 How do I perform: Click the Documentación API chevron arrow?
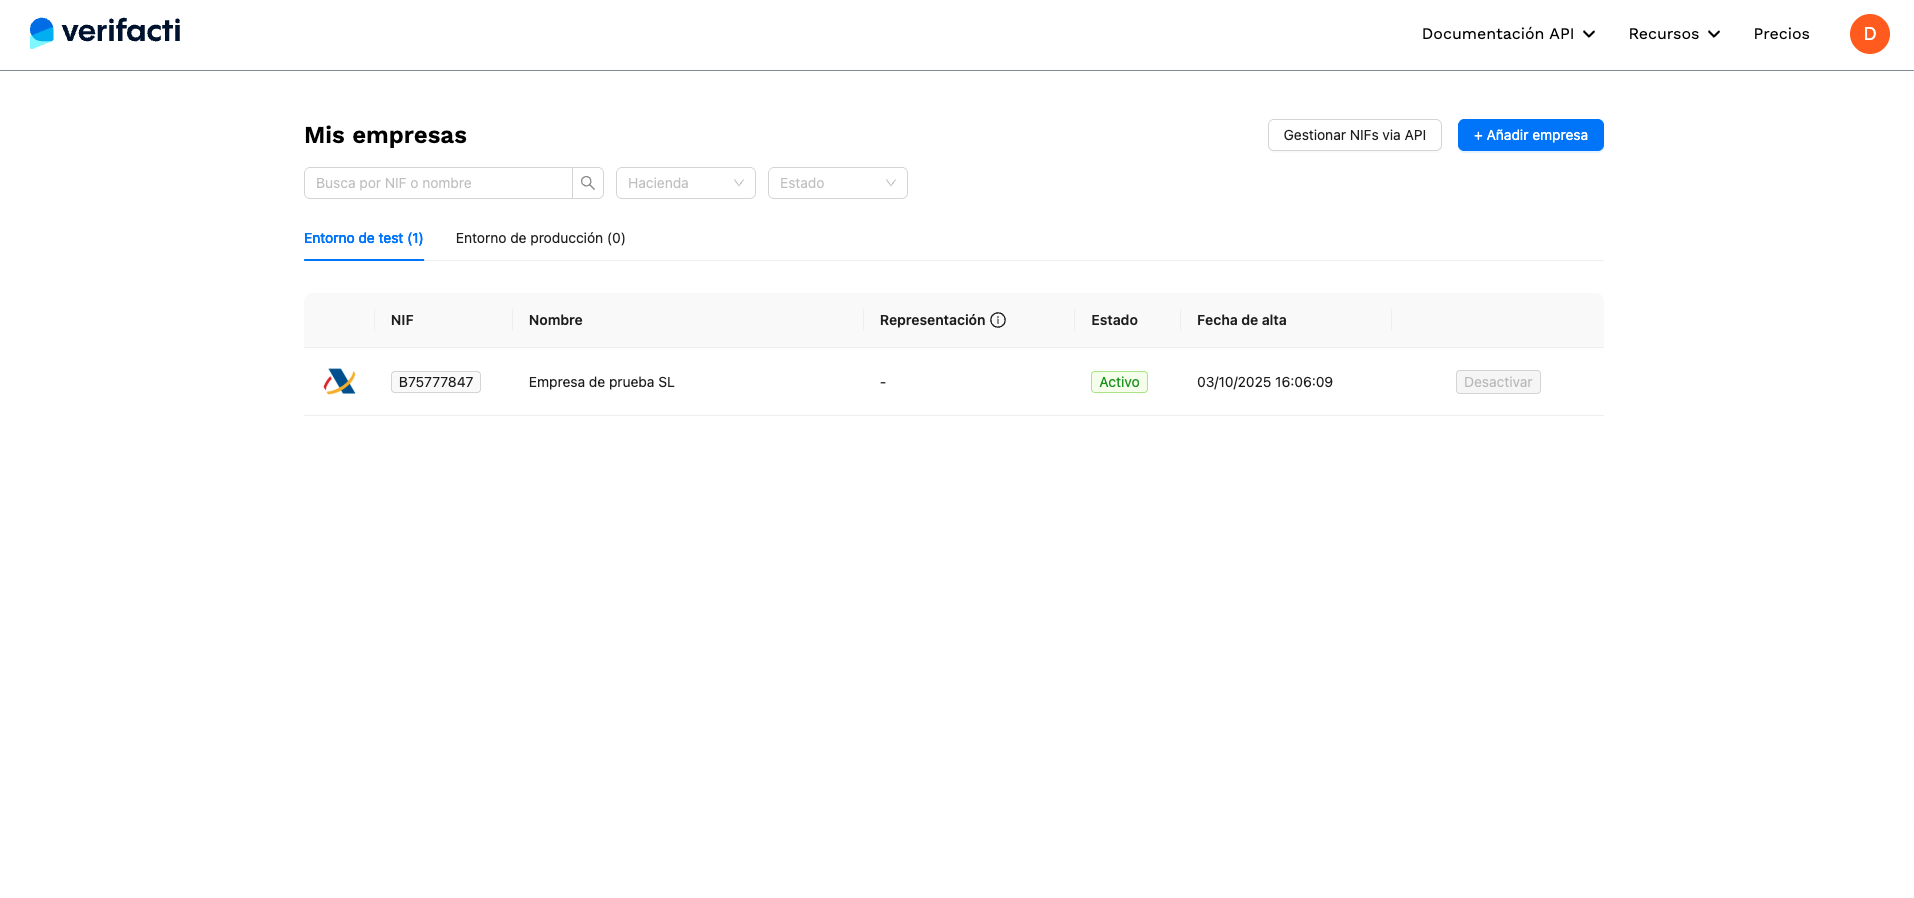(x=1589, y=34)
